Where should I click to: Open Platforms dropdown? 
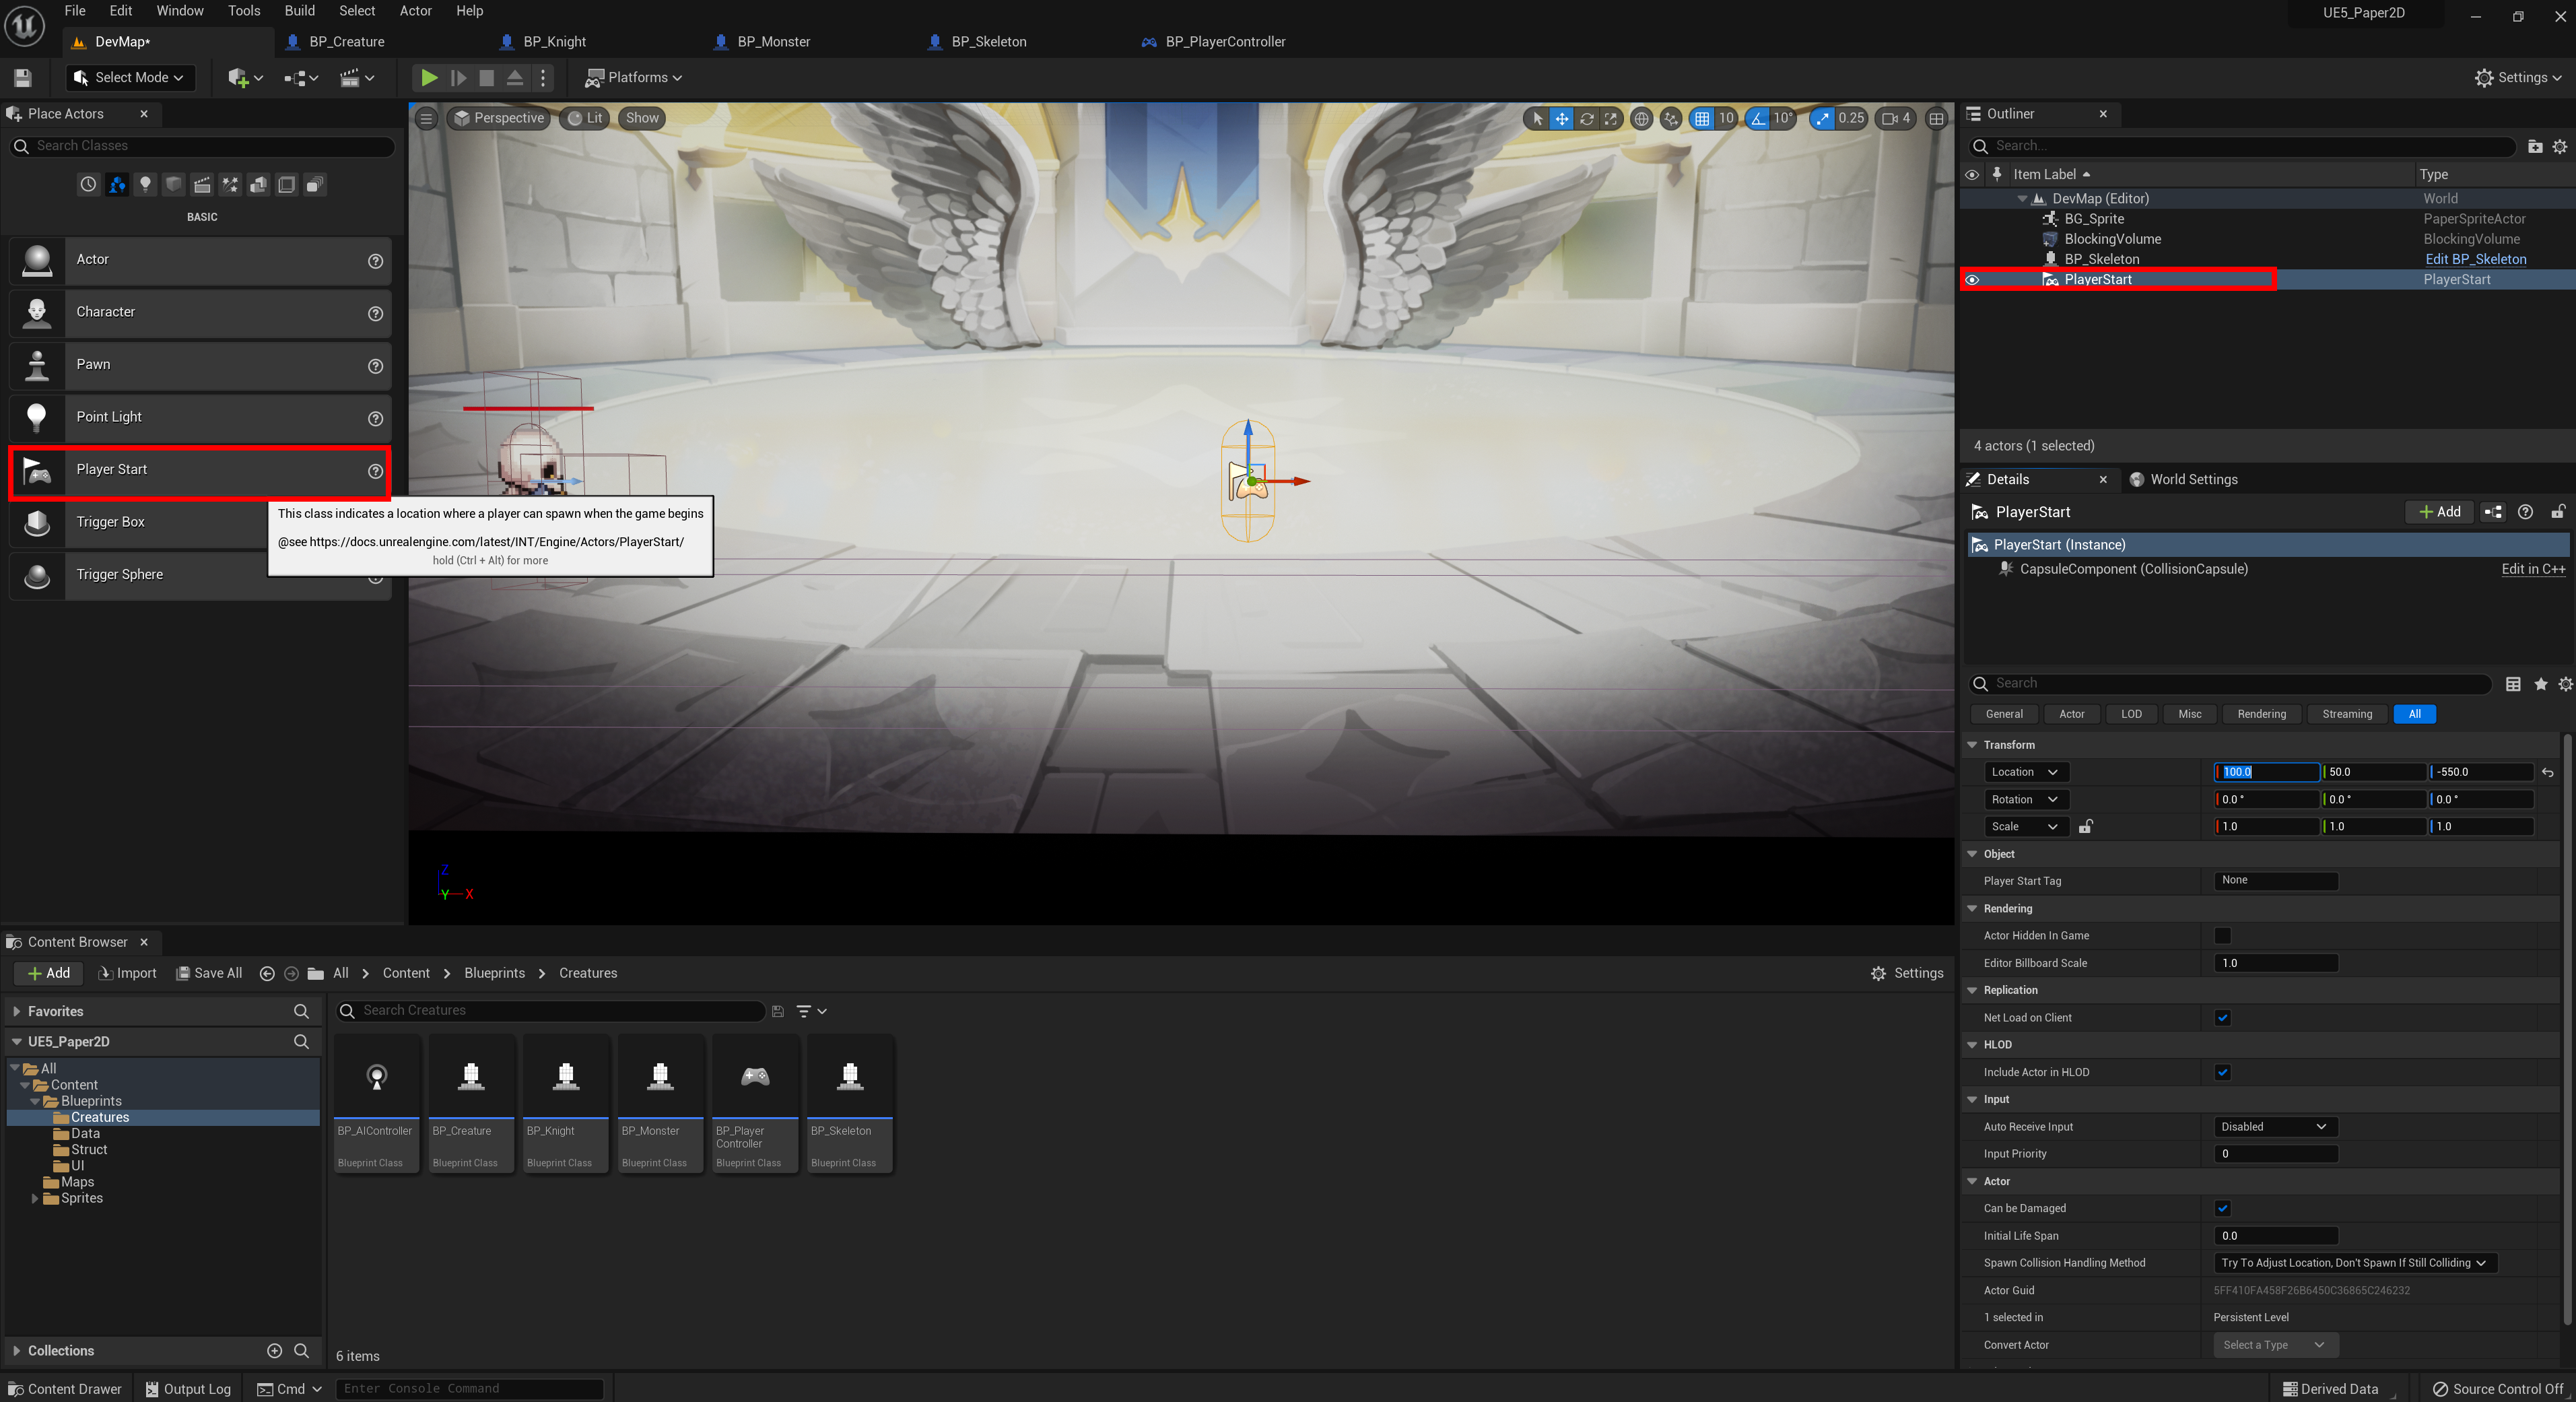click(634, 77)
